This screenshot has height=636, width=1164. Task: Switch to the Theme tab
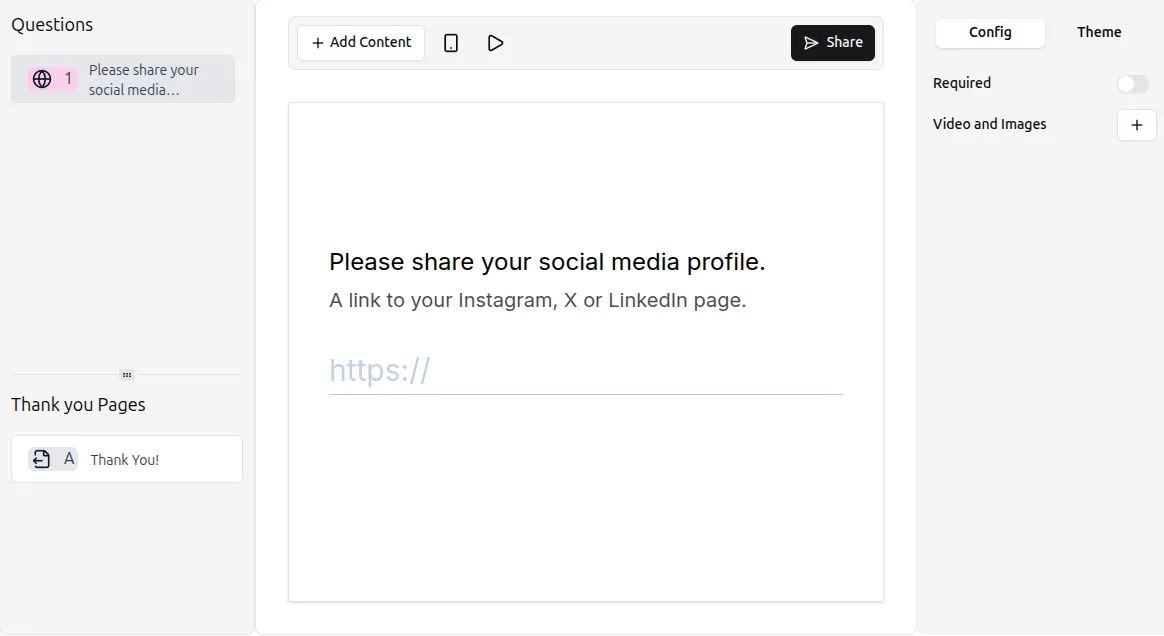pyautogui.click(x=1099, y=32)
